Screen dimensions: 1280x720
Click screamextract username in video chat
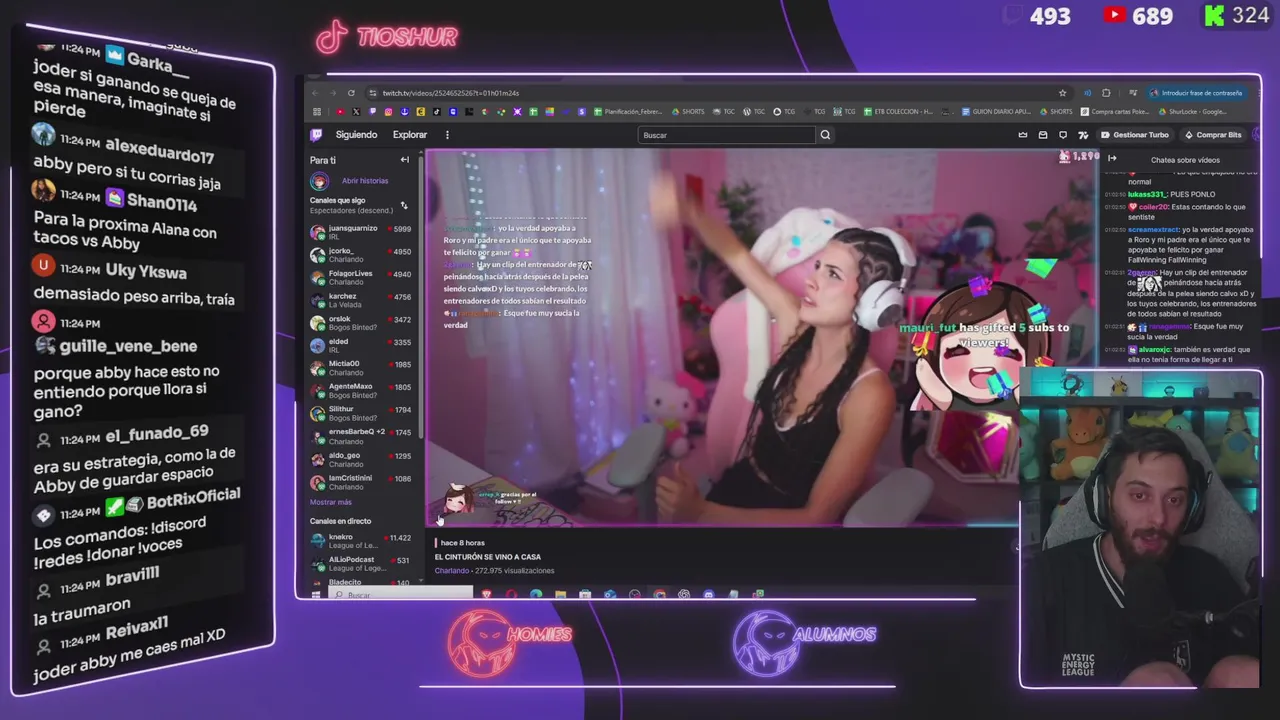pyautogui.click(x=1153, y=230)
